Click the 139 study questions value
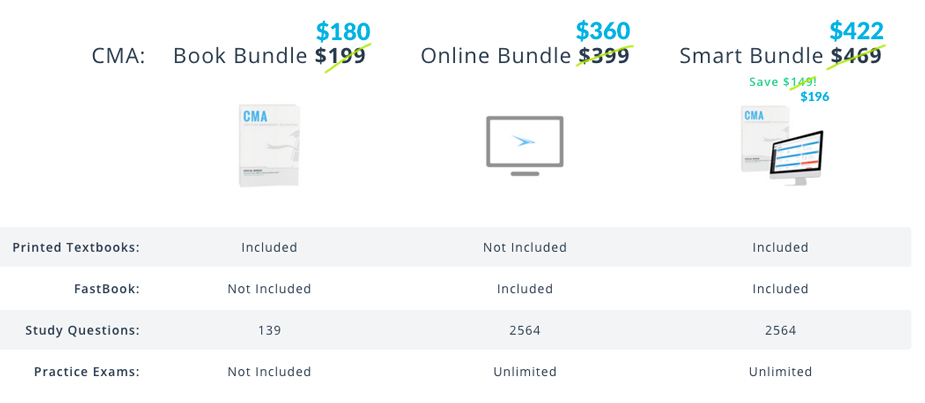925x403 pixels. tap(269, 330)
